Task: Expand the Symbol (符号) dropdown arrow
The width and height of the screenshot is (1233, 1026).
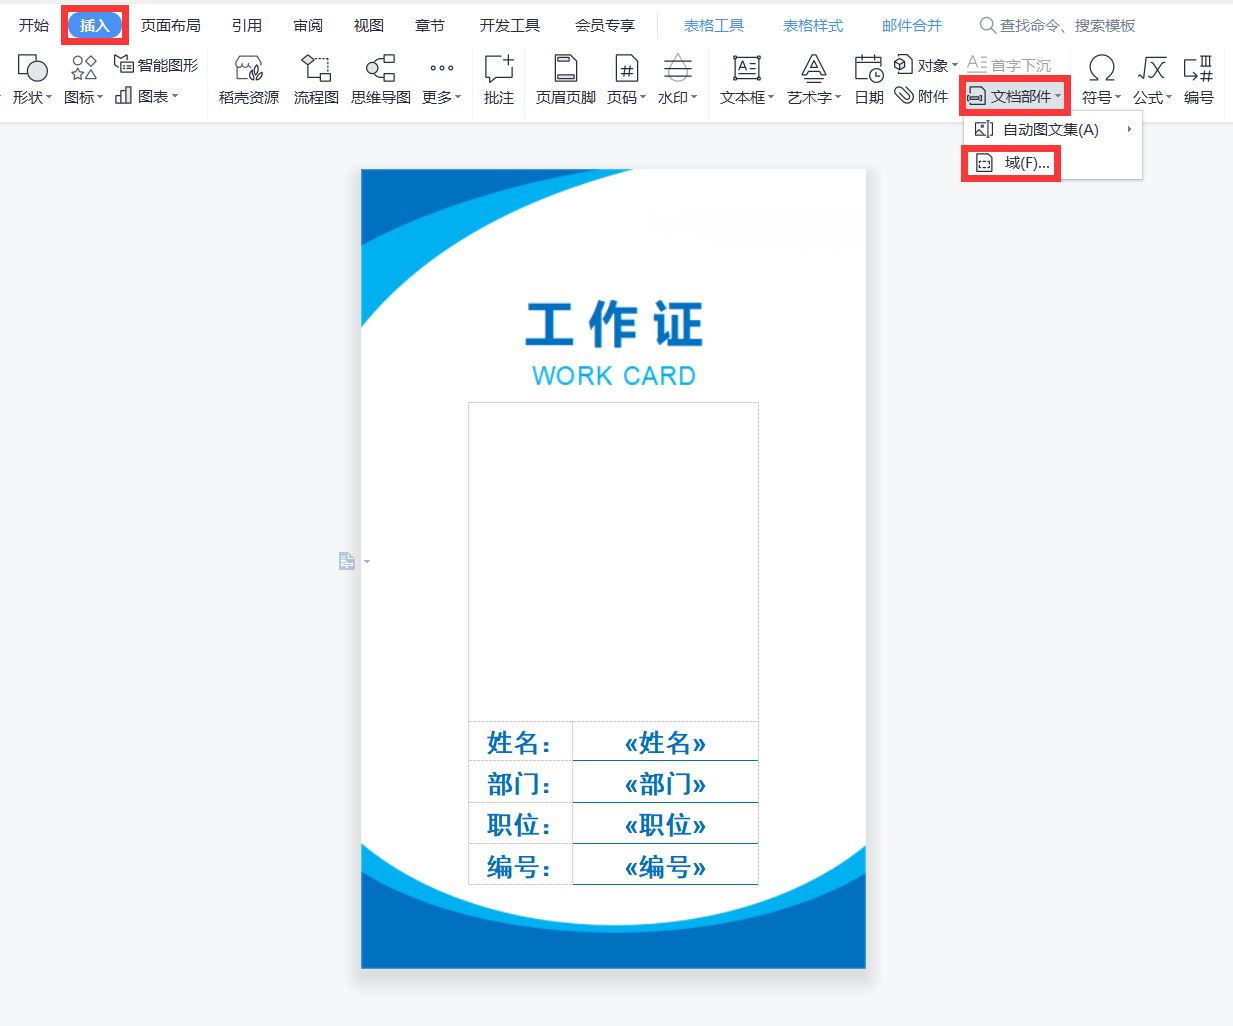Action: click(1118, 97)
